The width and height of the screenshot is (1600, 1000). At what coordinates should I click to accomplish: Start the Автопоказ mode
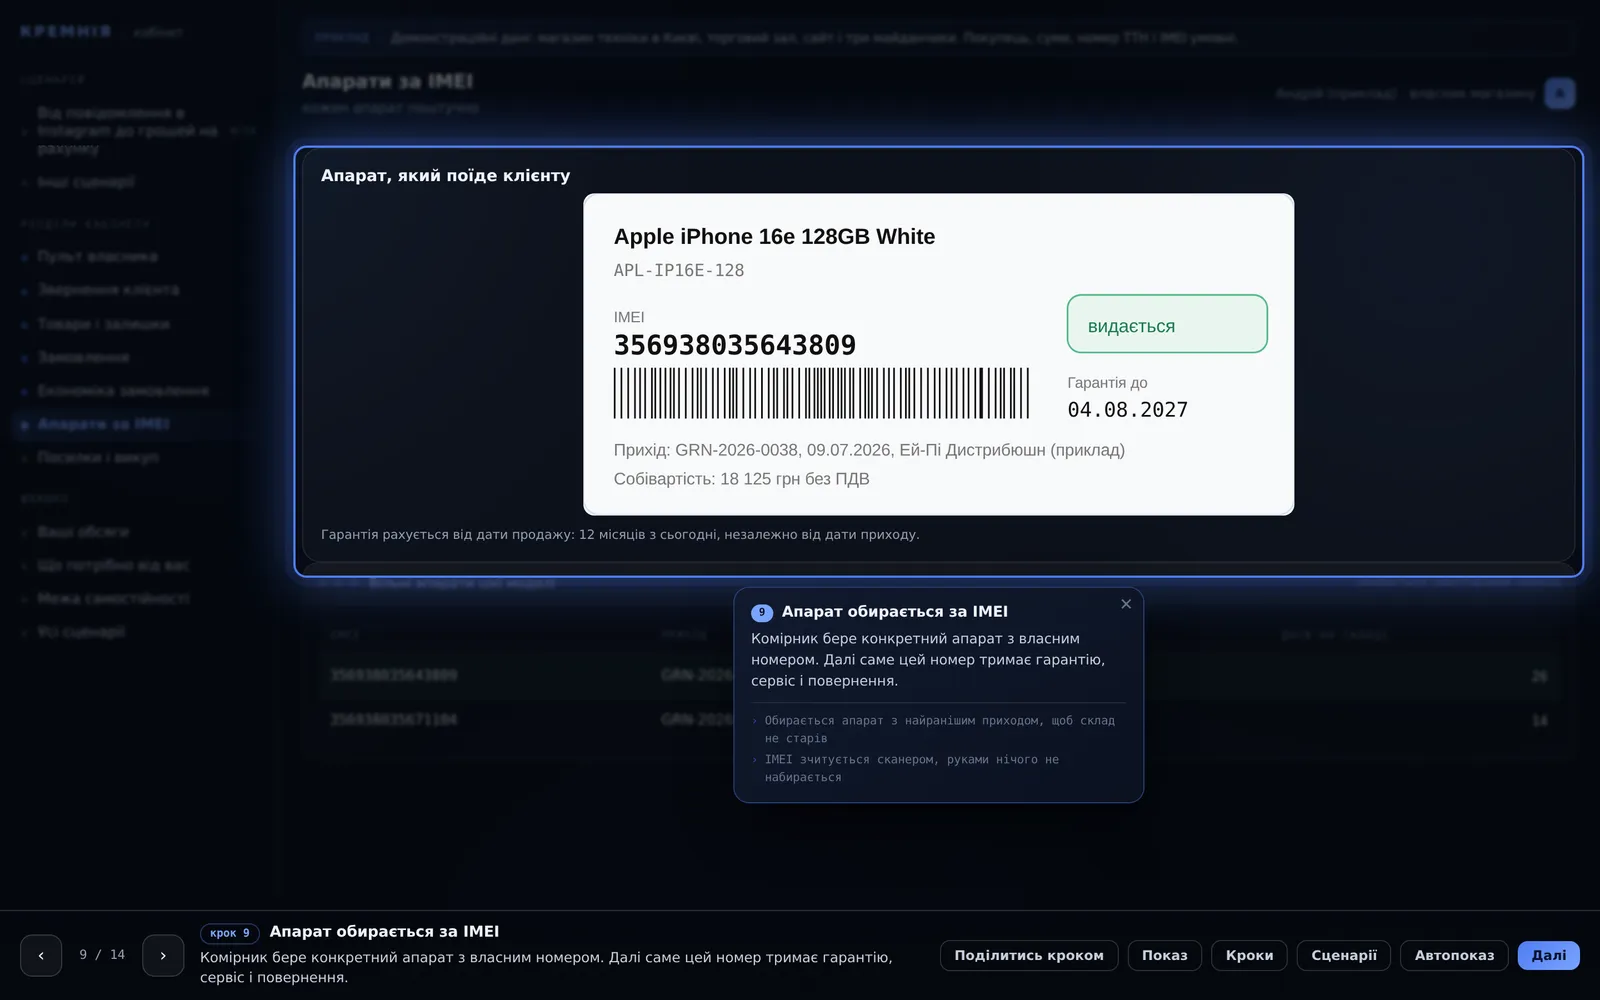(1454, 955)
